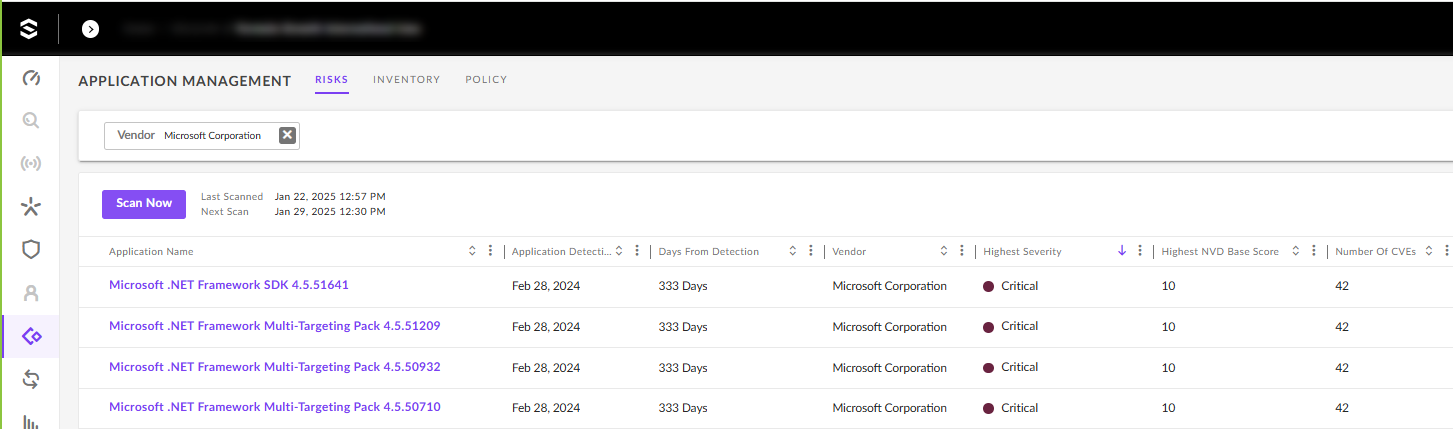Screen dimensions: 1453x429
Task: Open Microsoft .NET Framework SDK 4.5.51641 link
Action: click(228, 285)
